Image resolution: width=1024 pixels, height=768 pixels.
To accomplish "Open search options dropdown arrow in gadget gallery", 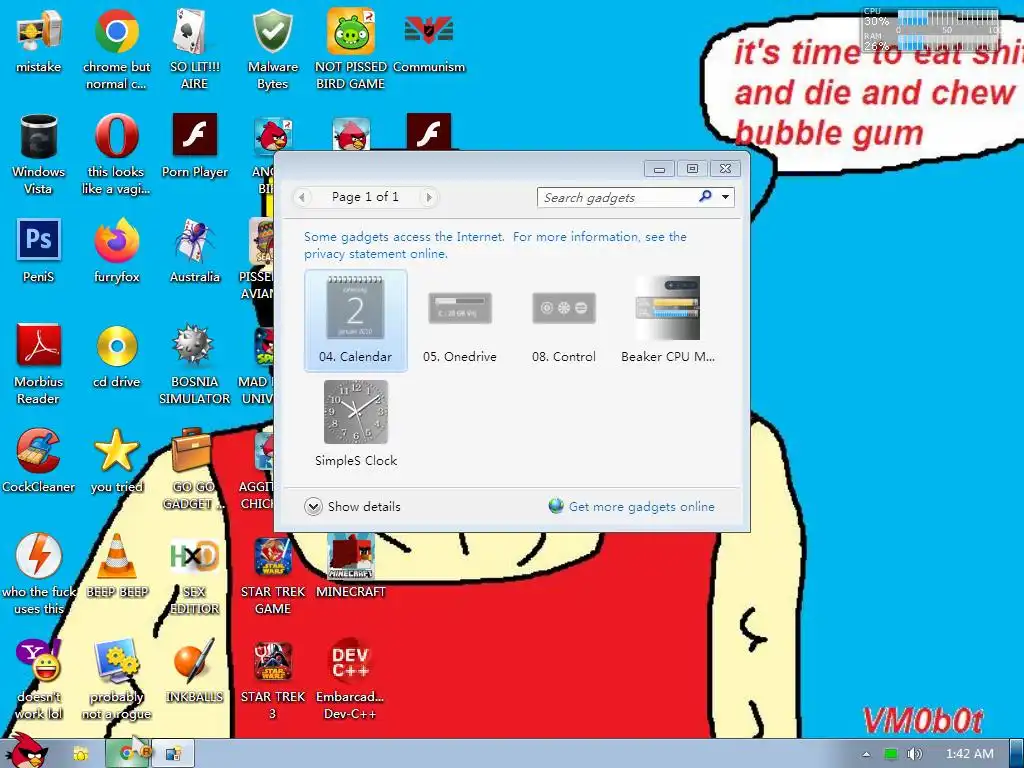I will (725, 197).
